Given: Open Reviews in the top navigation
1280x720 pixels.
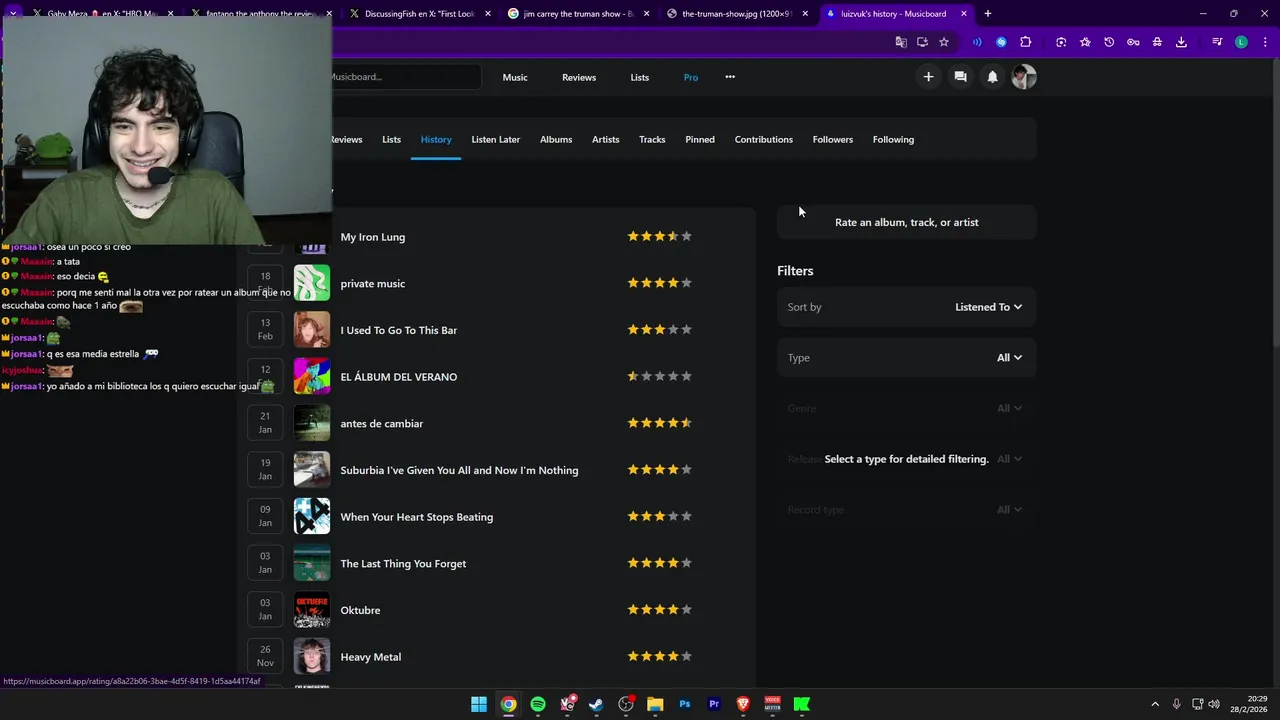Looking at the screenshot, I should tap(579, 77).
